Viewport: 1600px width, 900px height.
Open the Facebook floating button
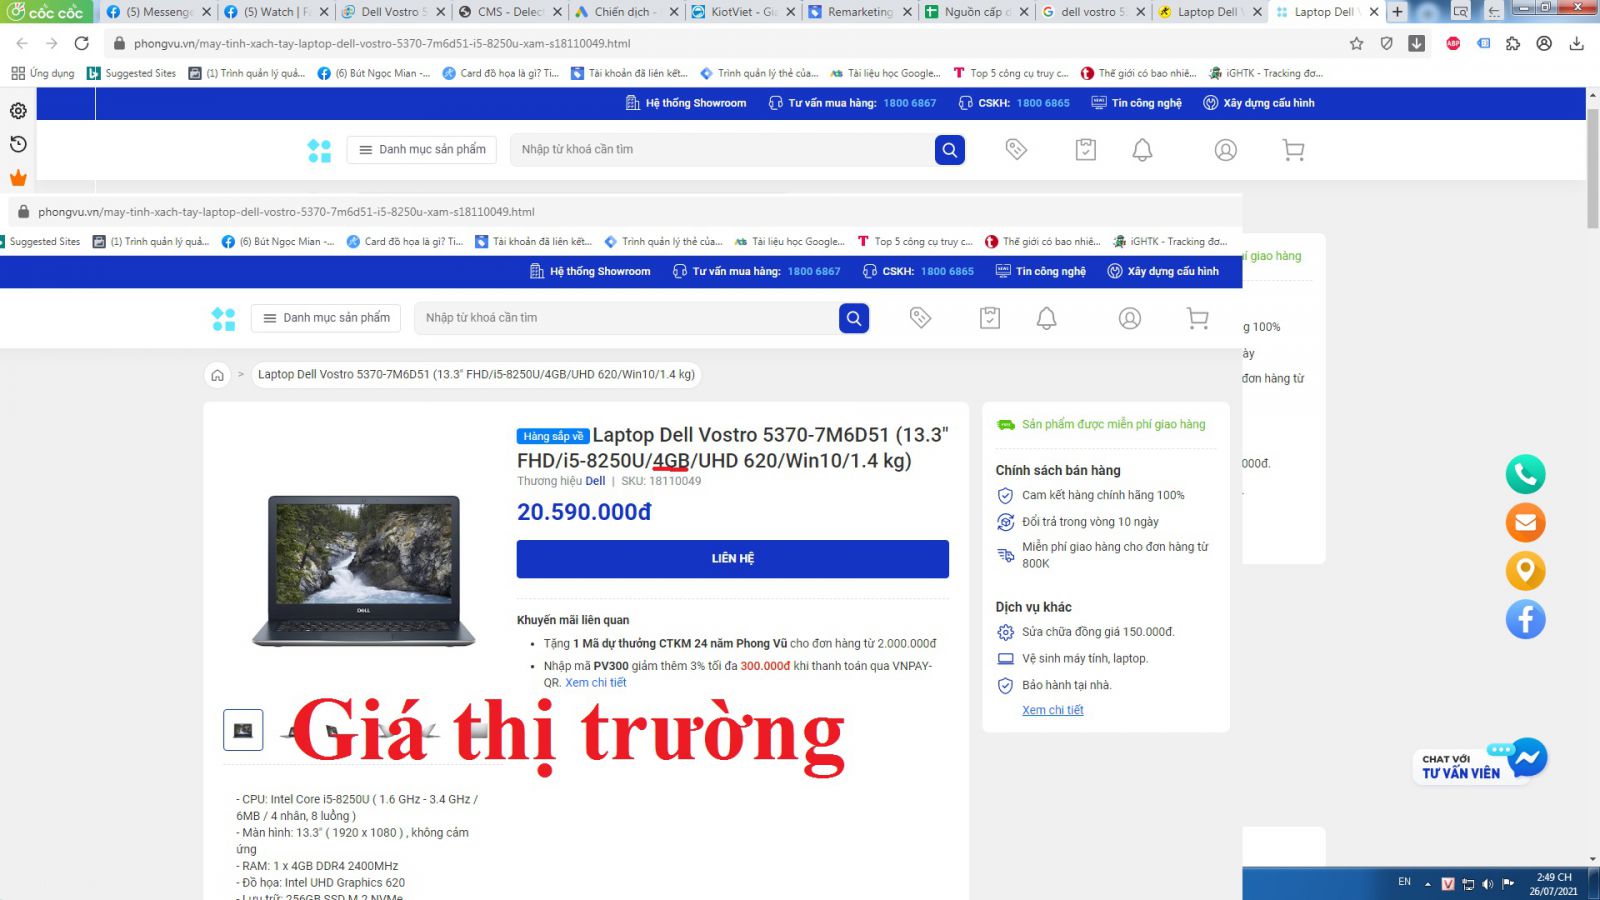click(x=1525, y=619)
